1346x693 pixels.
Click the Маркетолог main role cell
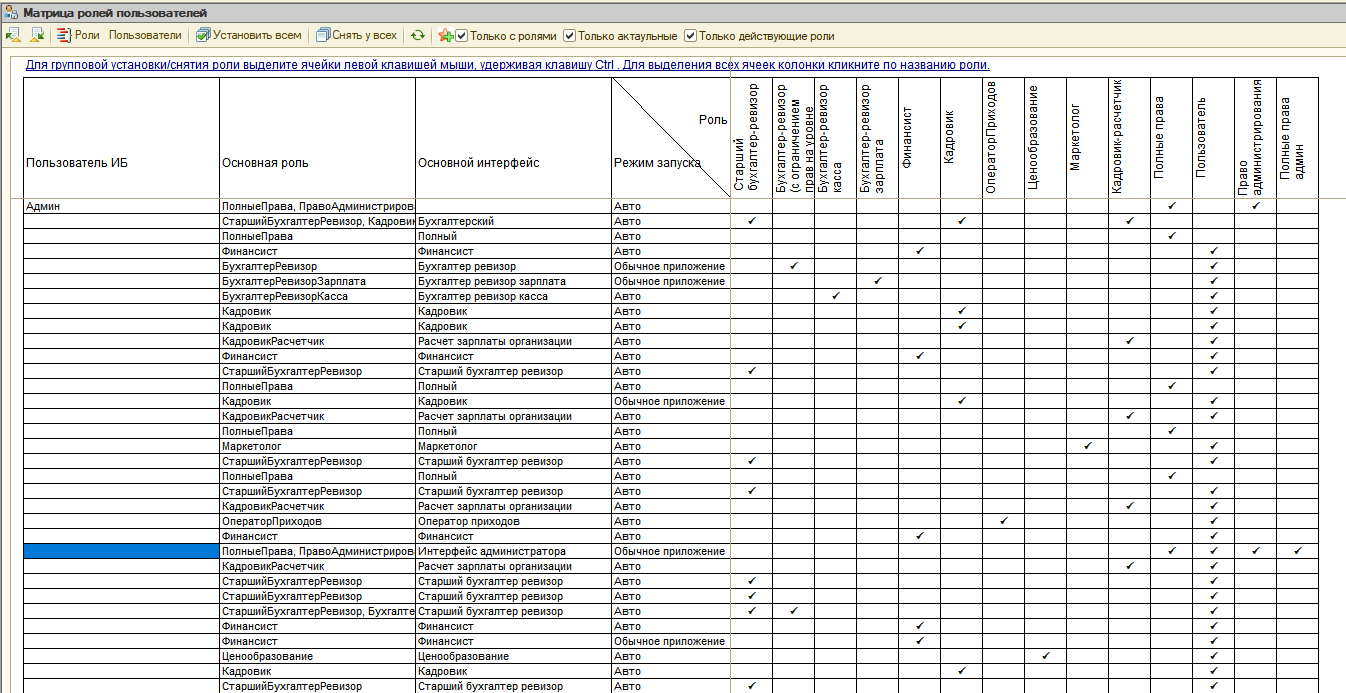point(317,446)
